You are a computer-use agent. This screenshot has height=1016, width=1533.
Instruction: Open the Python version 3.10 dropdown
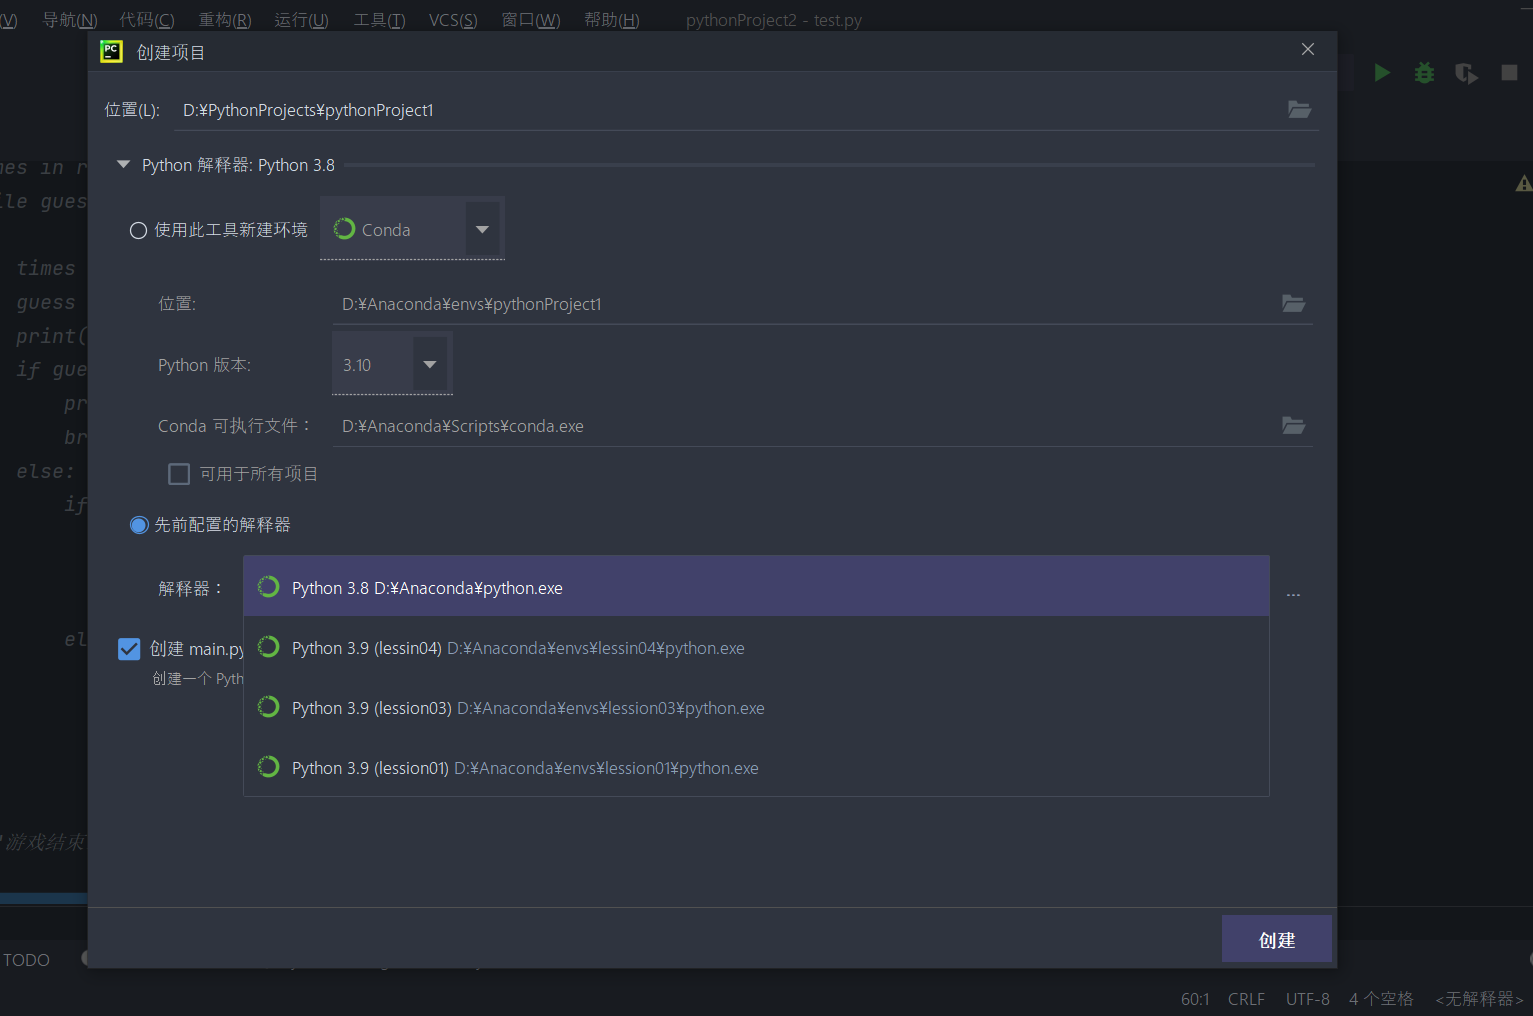pyautogui.click(x=429, y=365)
